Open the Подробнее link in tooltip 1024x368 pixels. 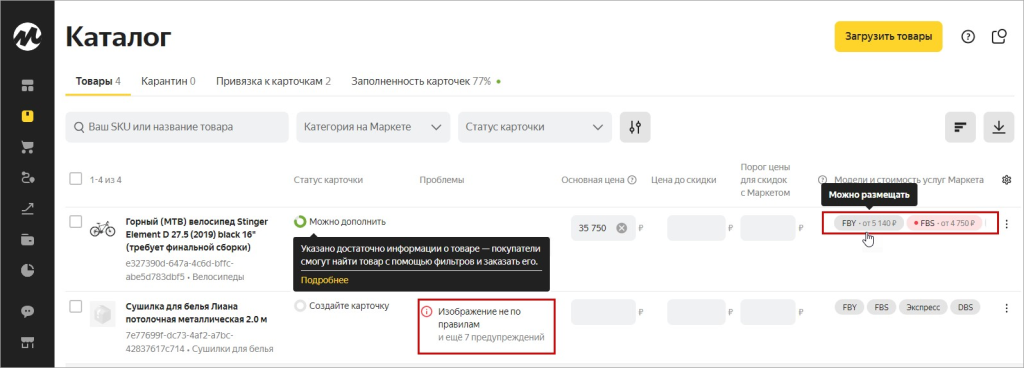click(325, 280)
